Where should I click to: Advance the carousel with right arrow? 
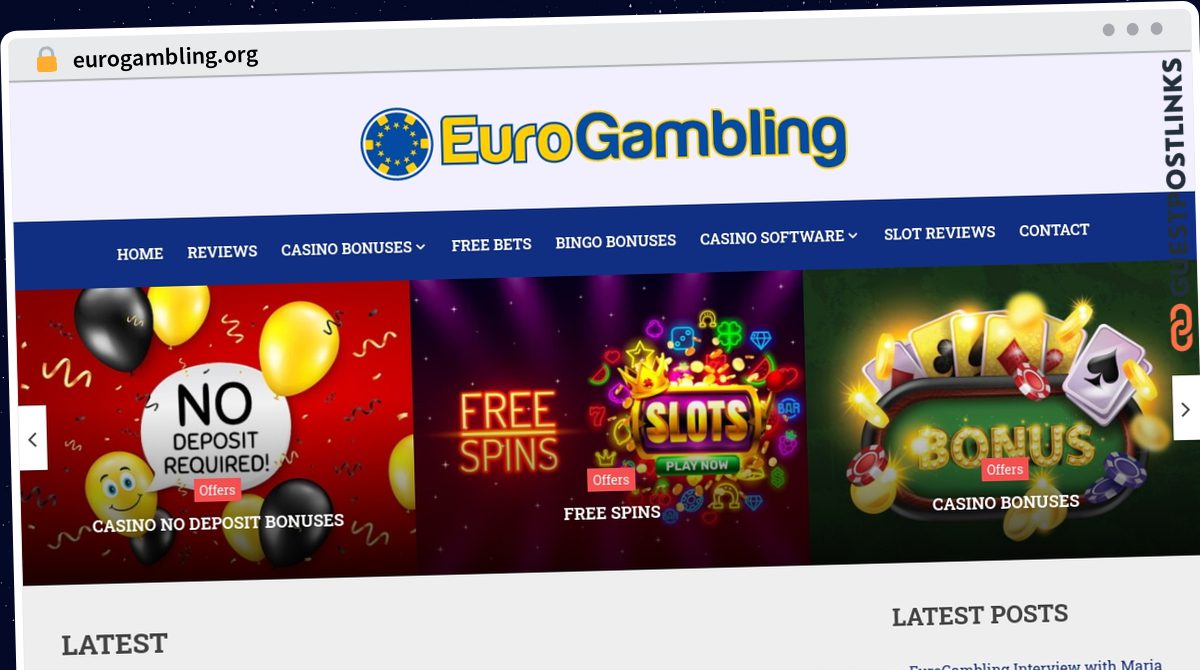click(x=1185, y=408)
